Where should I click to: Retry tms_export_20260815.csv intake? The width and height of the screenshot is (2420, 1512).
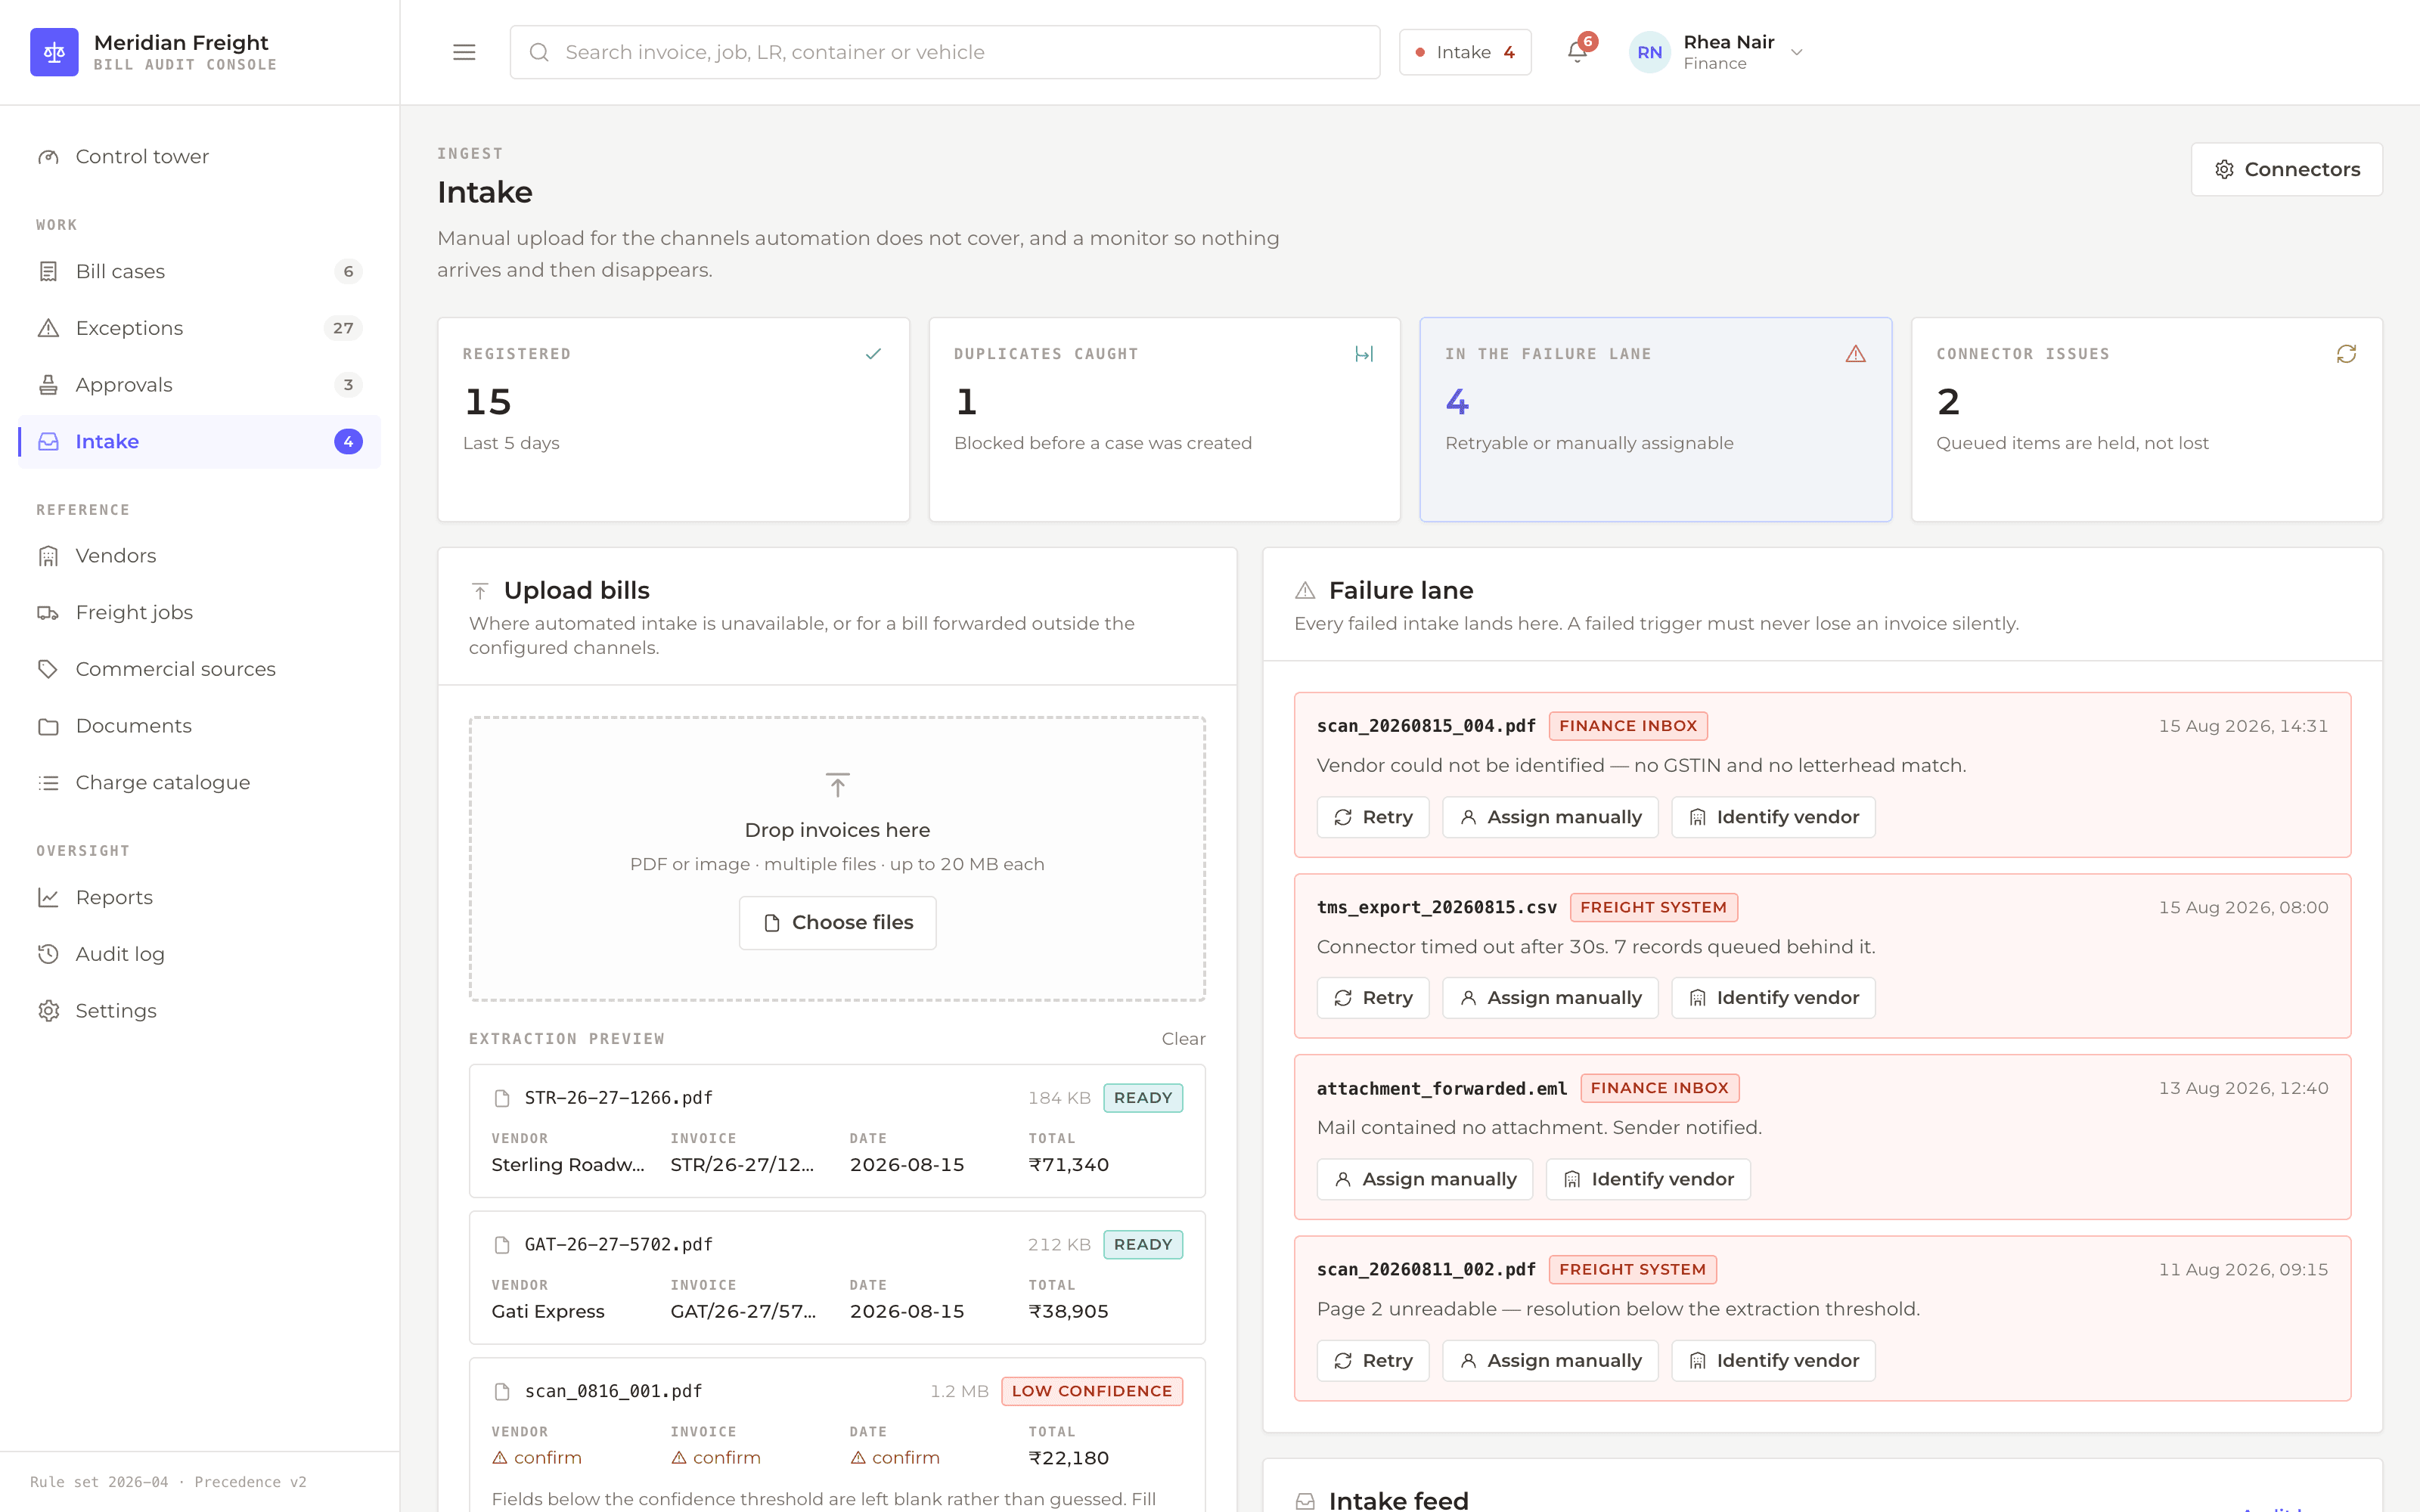click(1373, 998)
